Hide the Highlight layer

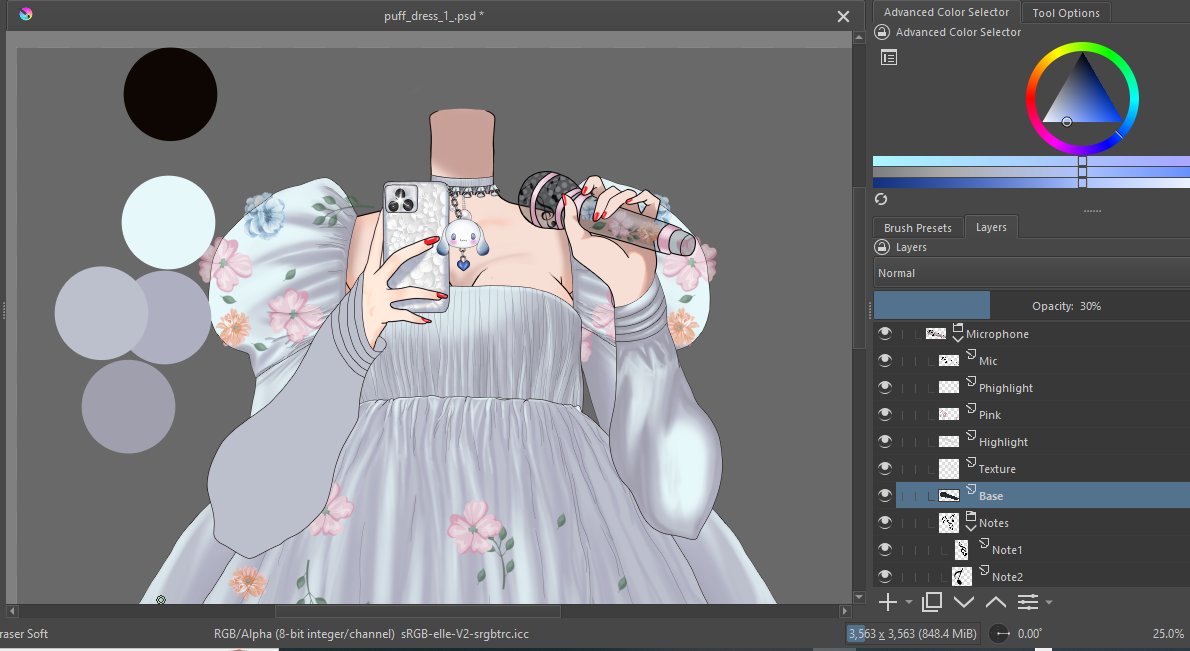coord(884,441)
